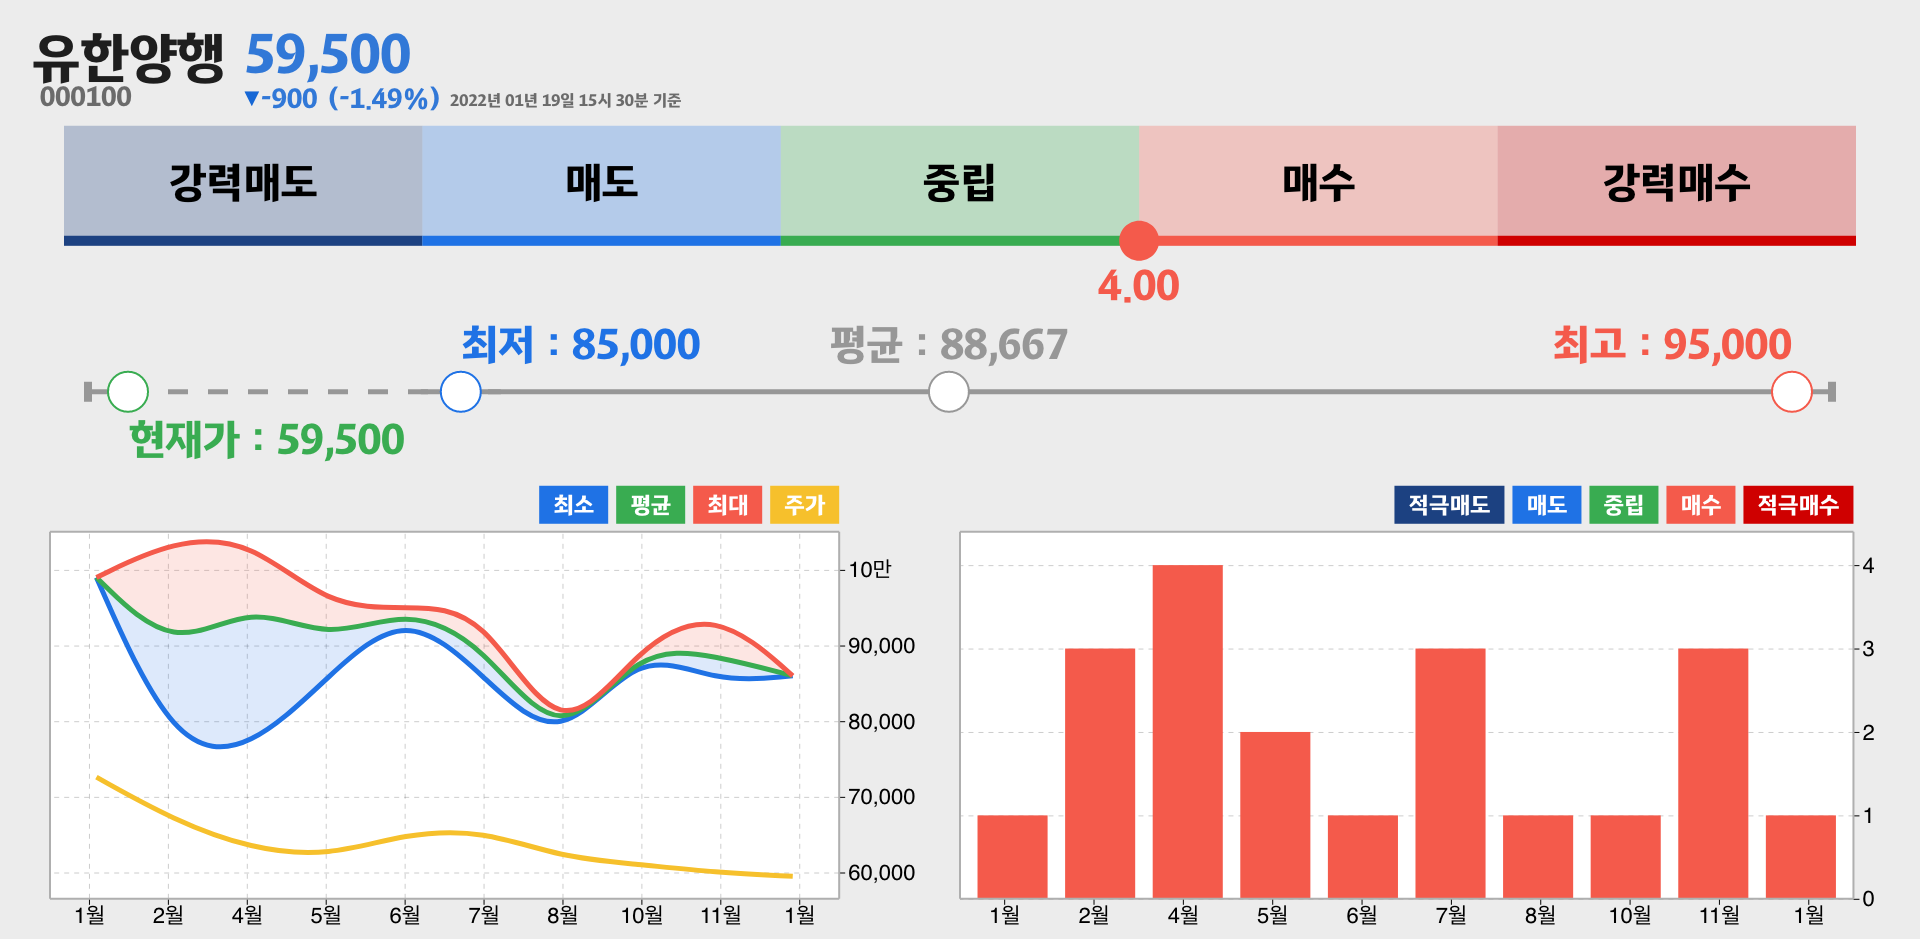The width and height of the screenshot is (1920, 939).
Task: Toggle the 최대 legend on price chart
Action: click(728, 505)
